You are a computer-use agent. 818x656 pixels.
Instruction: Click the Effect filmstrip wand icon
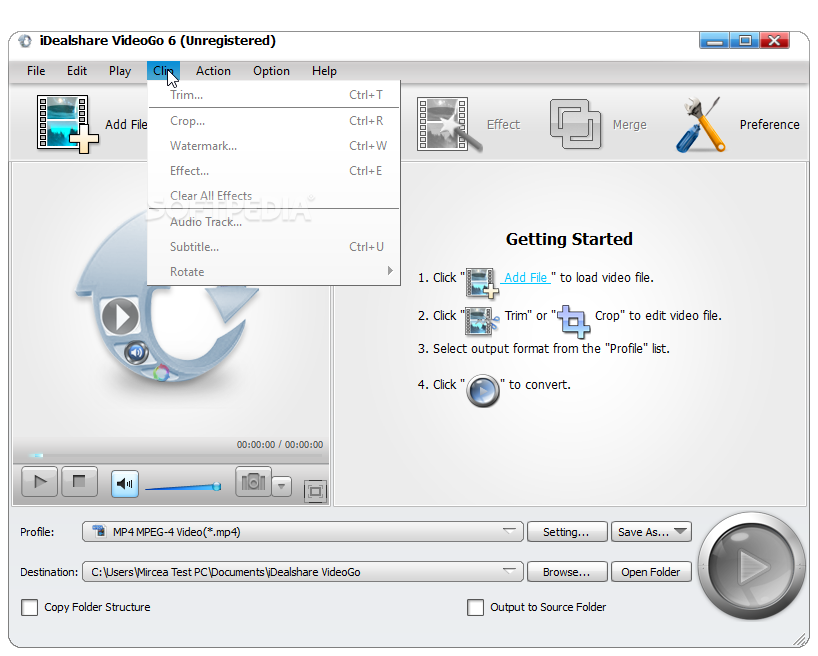click(x=449, y=124)
